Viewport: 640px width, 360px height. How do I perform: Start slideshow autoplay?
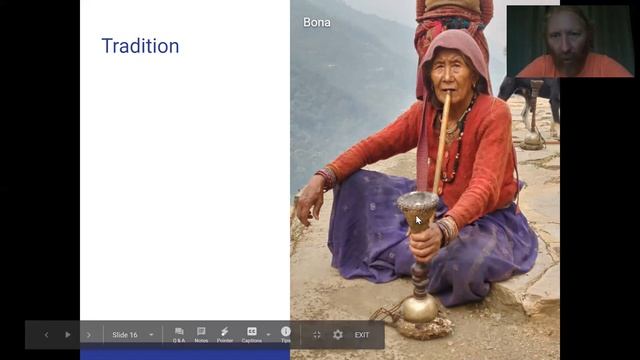click(67, 335)
